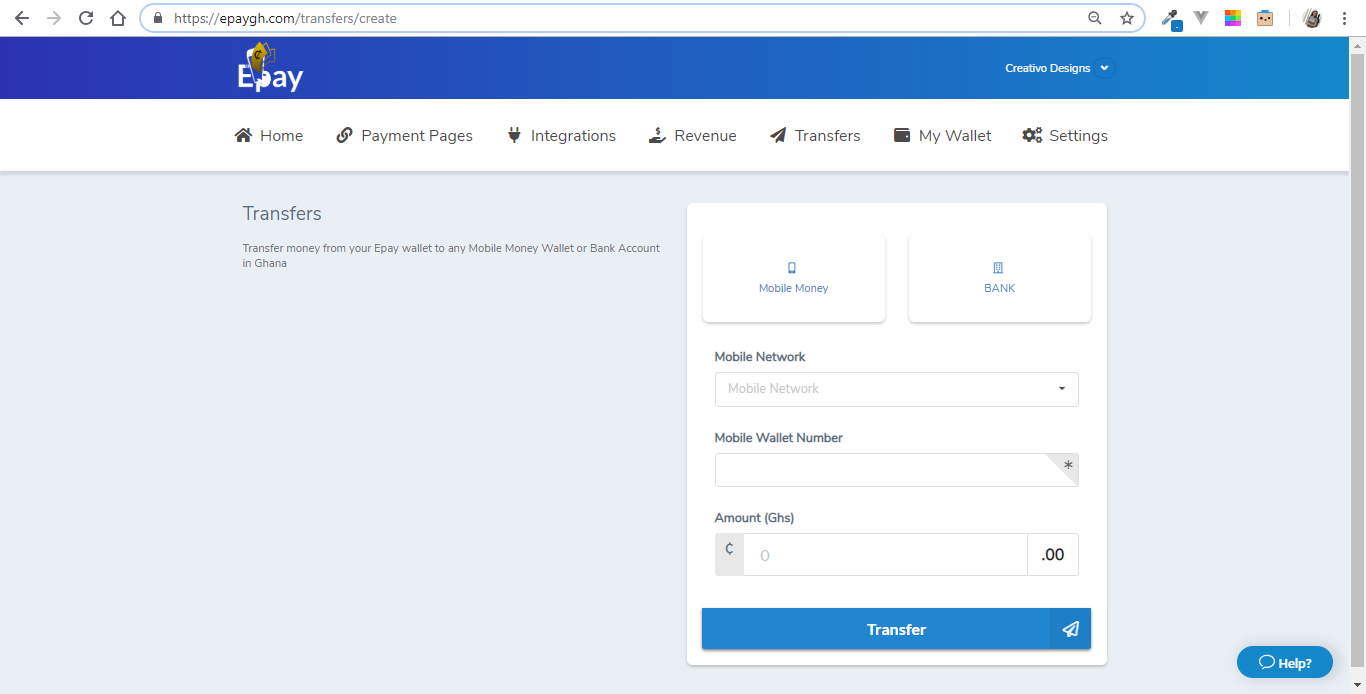Viewport: 1366px width, 694px height.
Task: Click the Epay logo
Action: click(270, 68)
